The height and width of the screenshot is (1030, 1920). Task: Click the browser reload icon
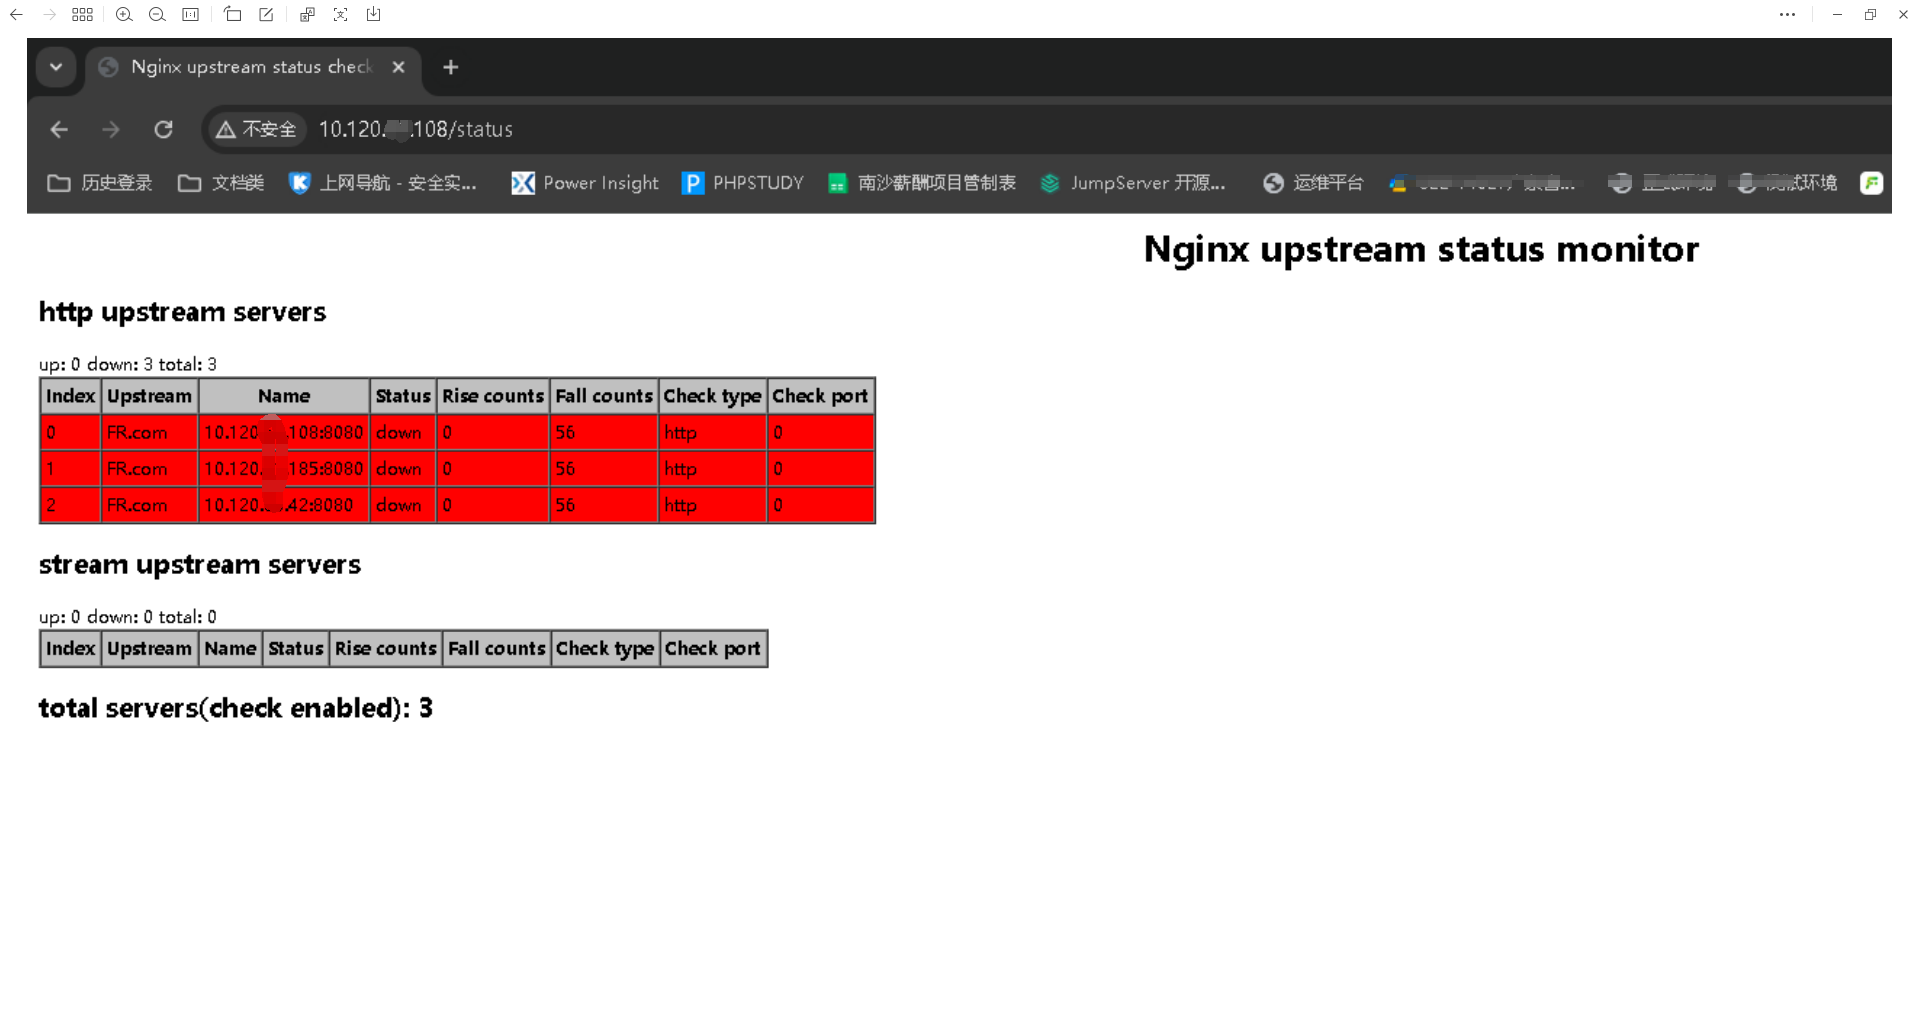[x=163, y=129]
